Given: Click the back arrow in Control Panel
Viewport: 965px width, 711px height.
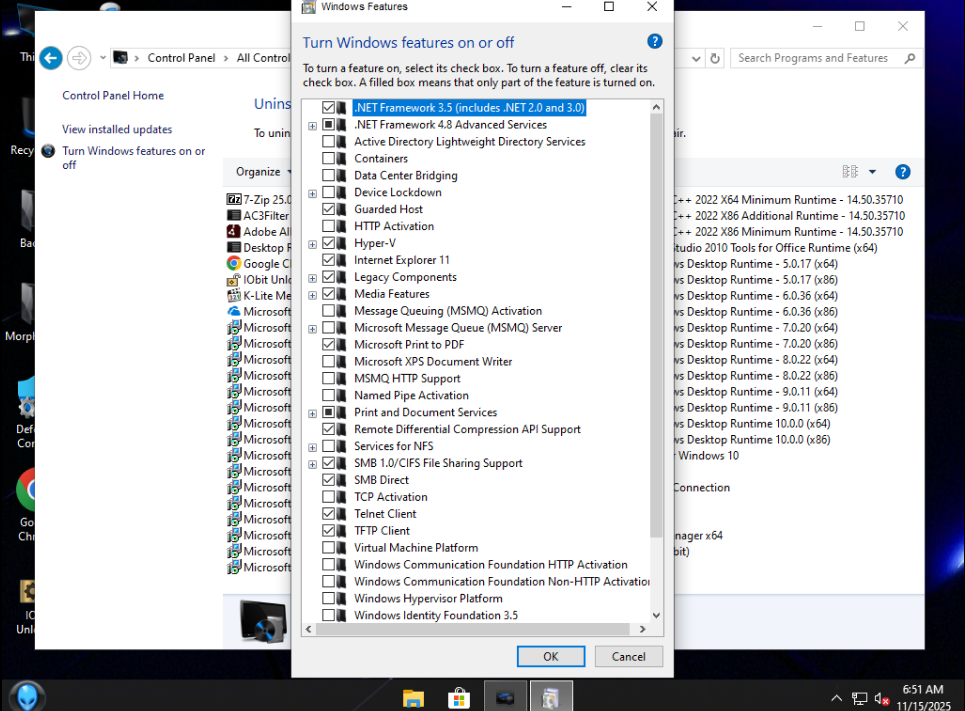Looking at the screenshot, I should 50,58.
